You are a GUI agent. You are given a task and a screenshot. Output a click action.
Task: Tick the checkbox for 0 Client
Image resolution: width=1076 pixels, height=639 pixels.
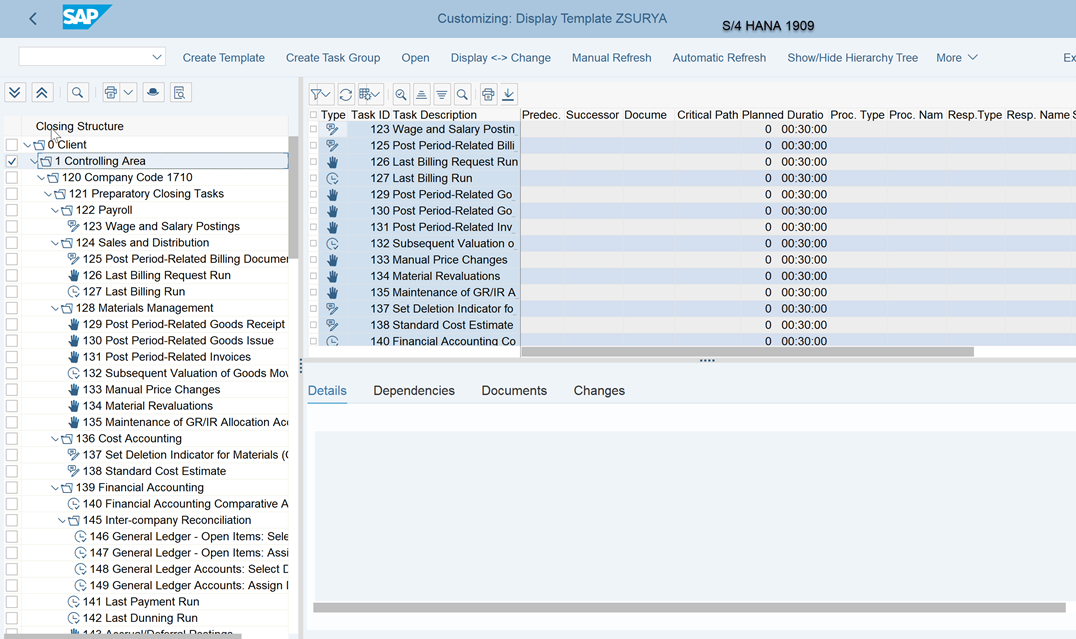[12, 145]
